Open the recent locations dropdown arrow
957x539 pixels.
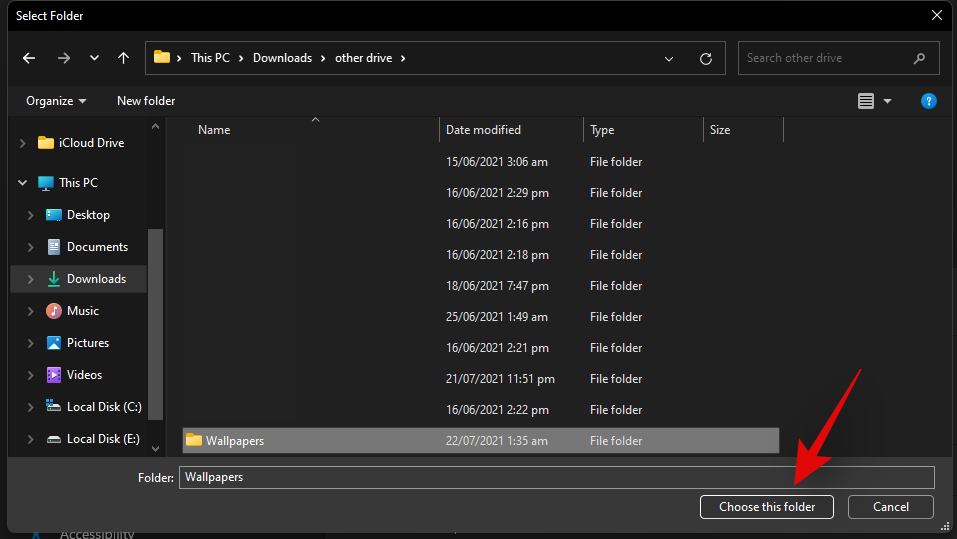pos(94,58)
